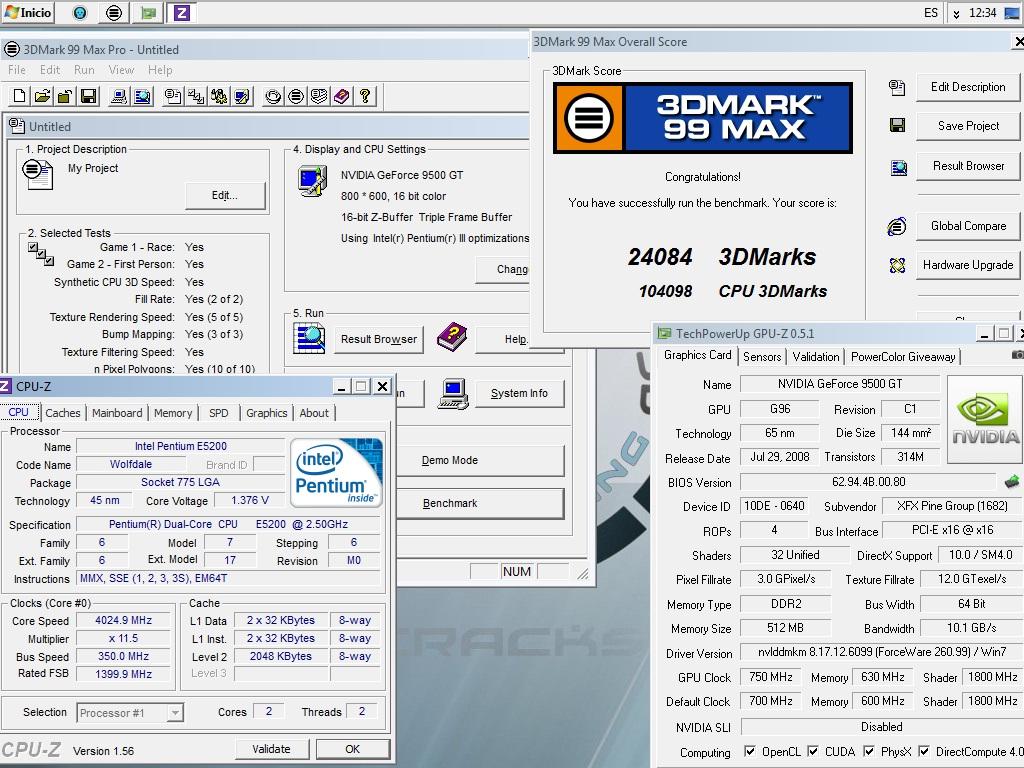
Task: Click the Edit... button in Project Description
Action: 225,195
